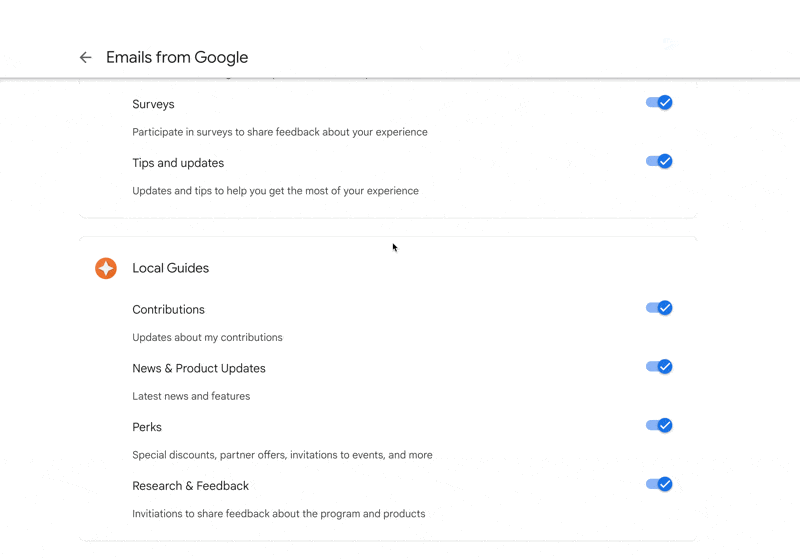Click the Tips and updates label
This screenshot has height=559, width=800.
coord(178,163)
